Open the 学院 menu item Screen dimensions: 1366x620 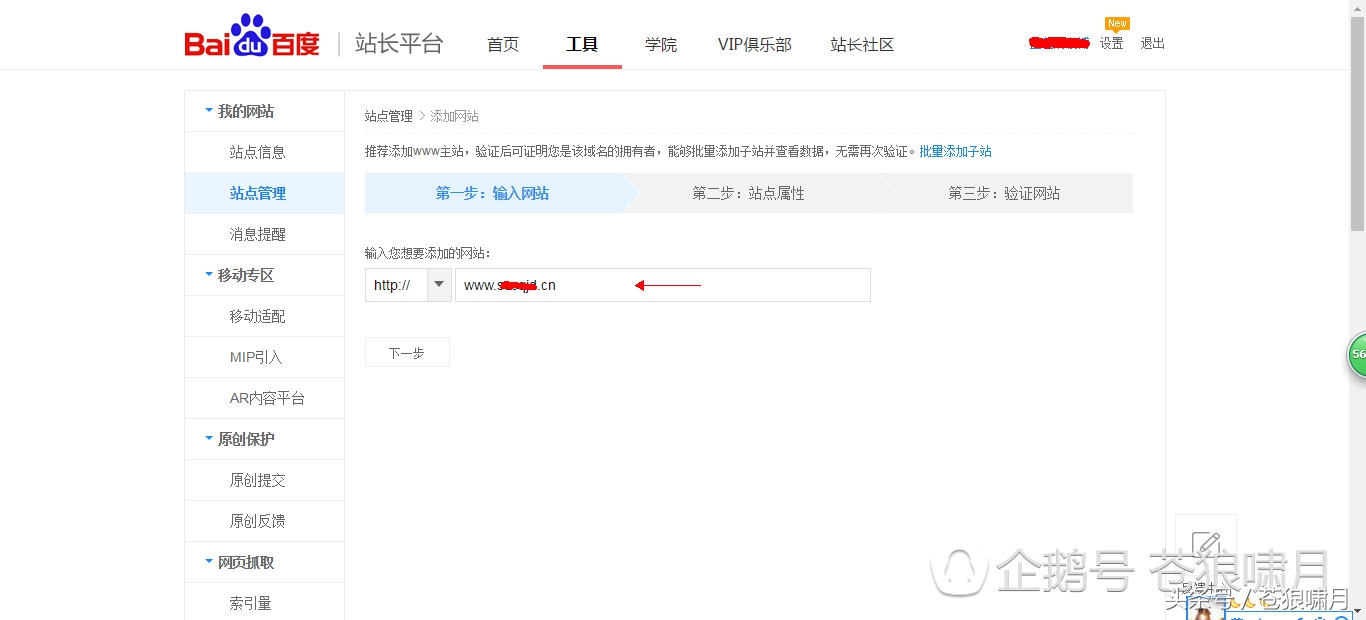[660, 44]
